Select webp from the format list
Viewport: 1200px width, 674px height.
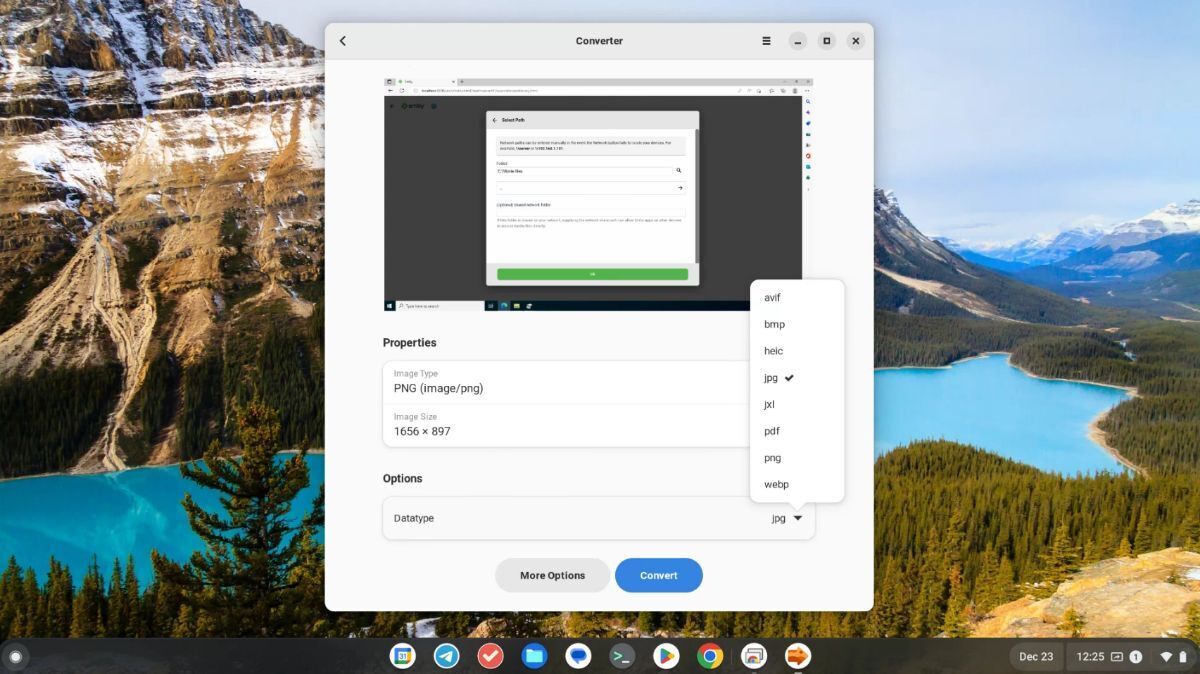pyautogui.click(x=776, y=484)
